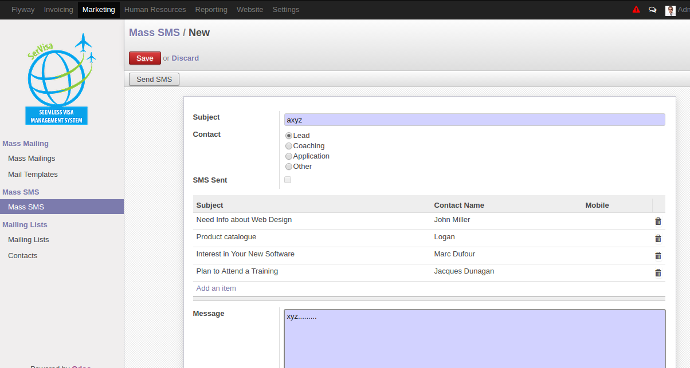Select the Application contact option

[x=288, y=156]
